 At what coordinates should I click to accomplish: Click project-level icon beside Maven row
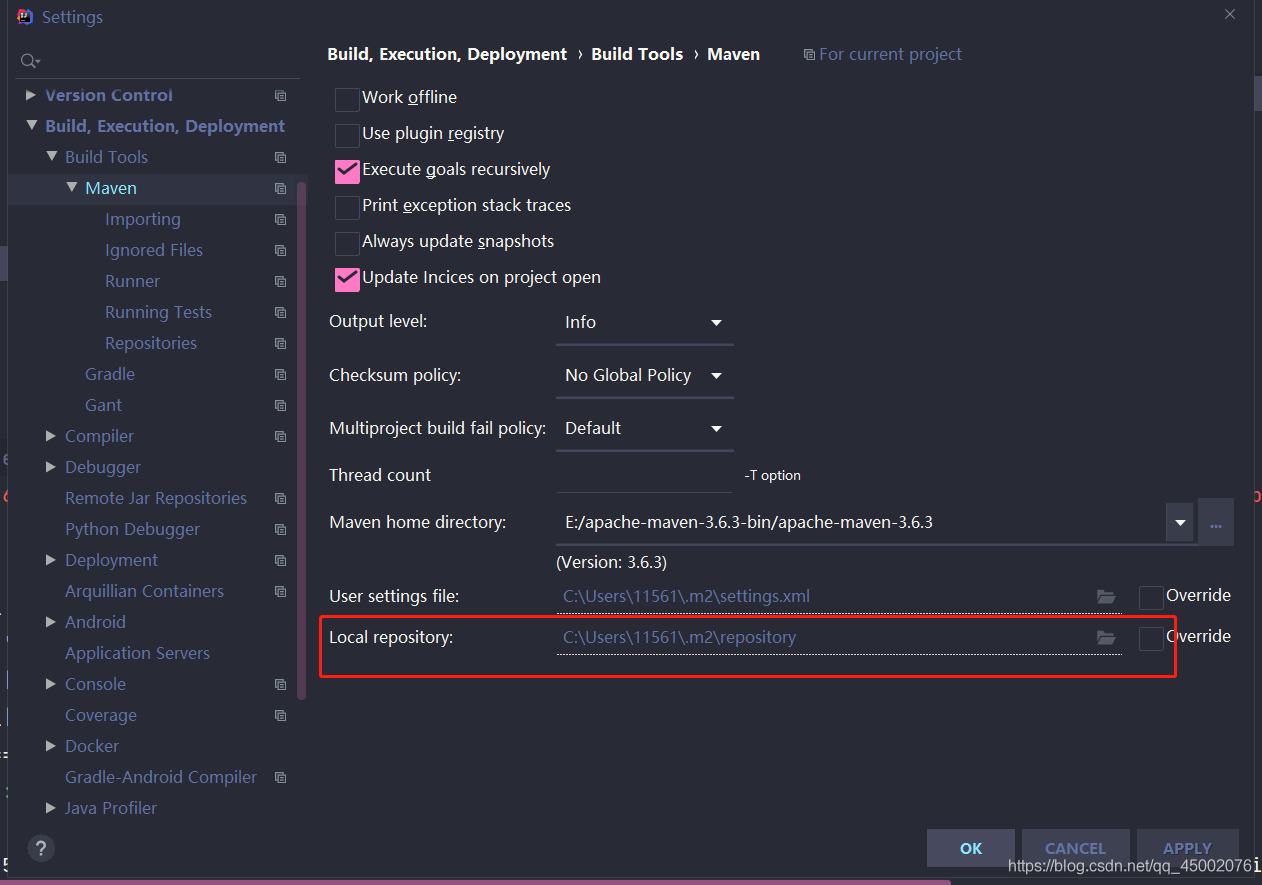[280, 189]
